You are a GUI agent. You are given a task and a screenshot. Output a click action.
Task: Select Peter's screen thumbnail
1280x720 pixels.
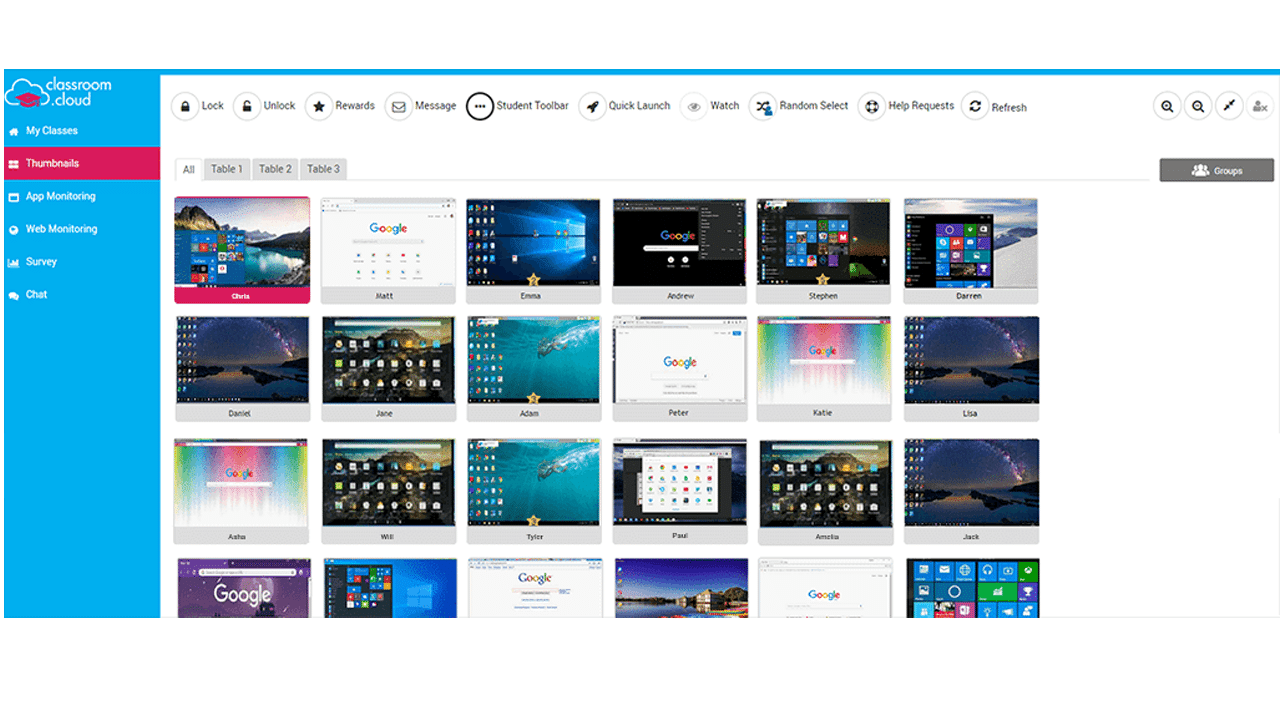pos(680,361)
